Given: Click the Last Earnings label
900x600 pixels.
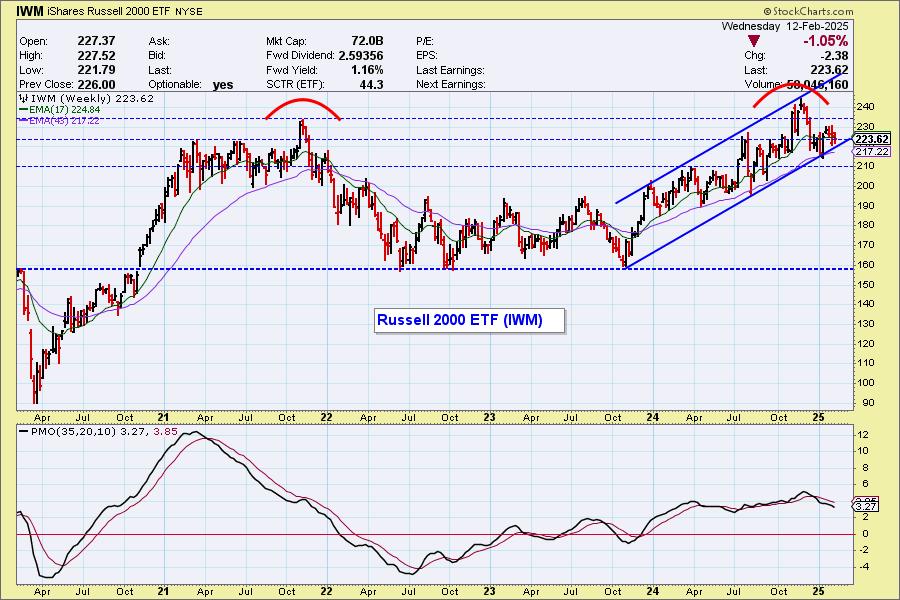Looking at the screenshot, I should click(x=450, y=70).
